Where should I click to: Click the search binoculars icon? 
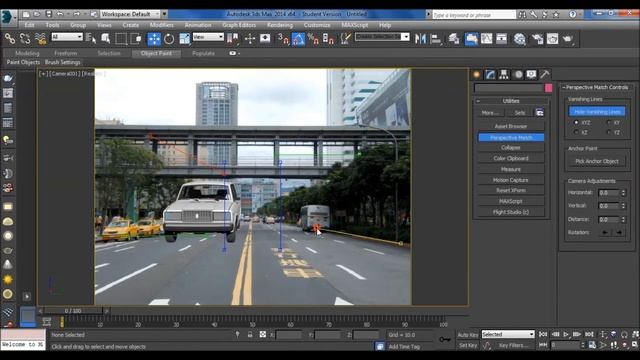(x=522, y=14)
